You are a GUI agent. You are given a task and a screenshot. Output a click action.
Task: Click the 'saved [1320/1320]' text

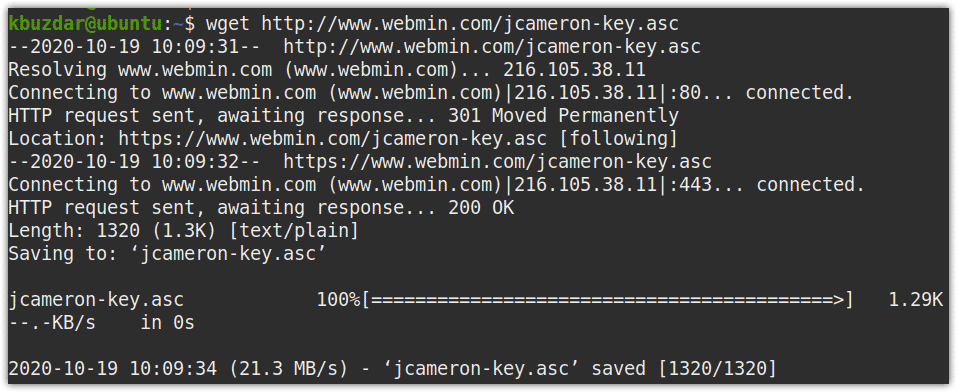tap(682, 369)
